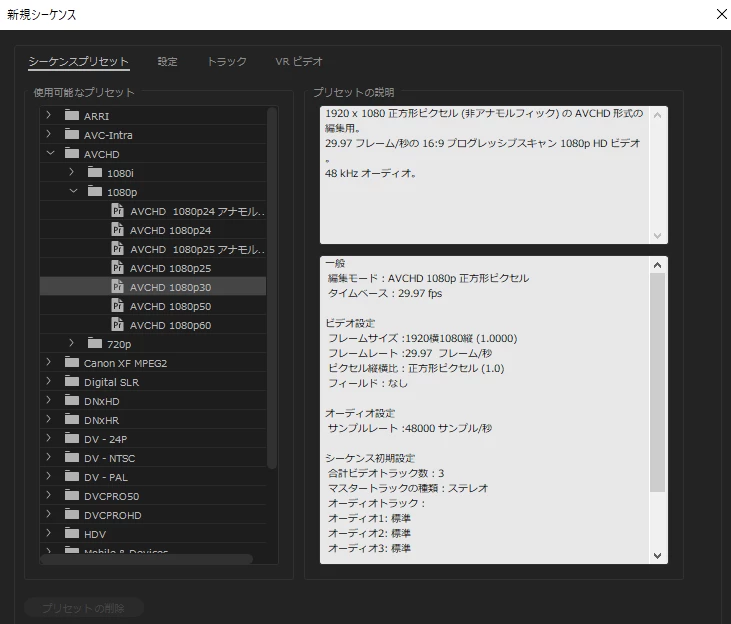Click the DV - NTSC folder icon
Image resolution: width=731 pixels, height=624 pixels.
point(72,458)
